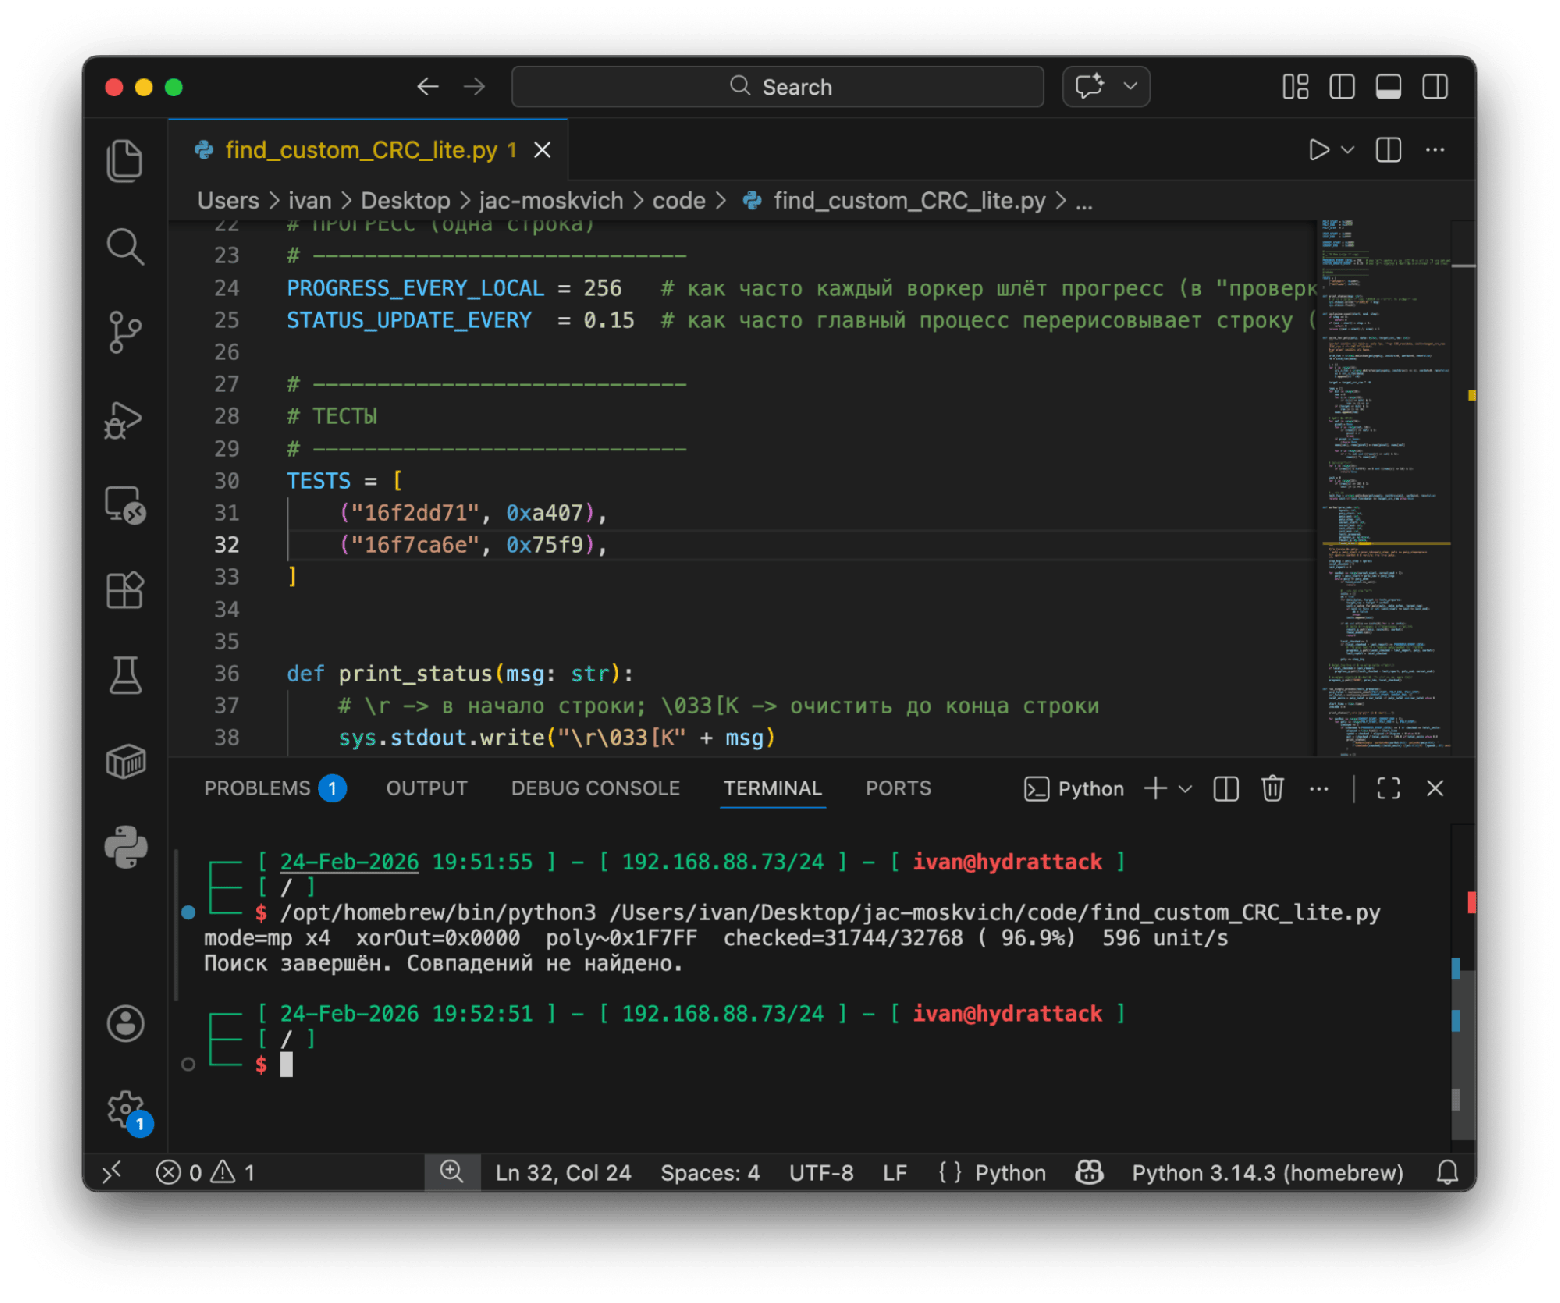Click the Python 3.14.3 (homebrew) interpreter selector
The height and width of the screenshot is (1303, 1560).
(x=1267, y=1173)
